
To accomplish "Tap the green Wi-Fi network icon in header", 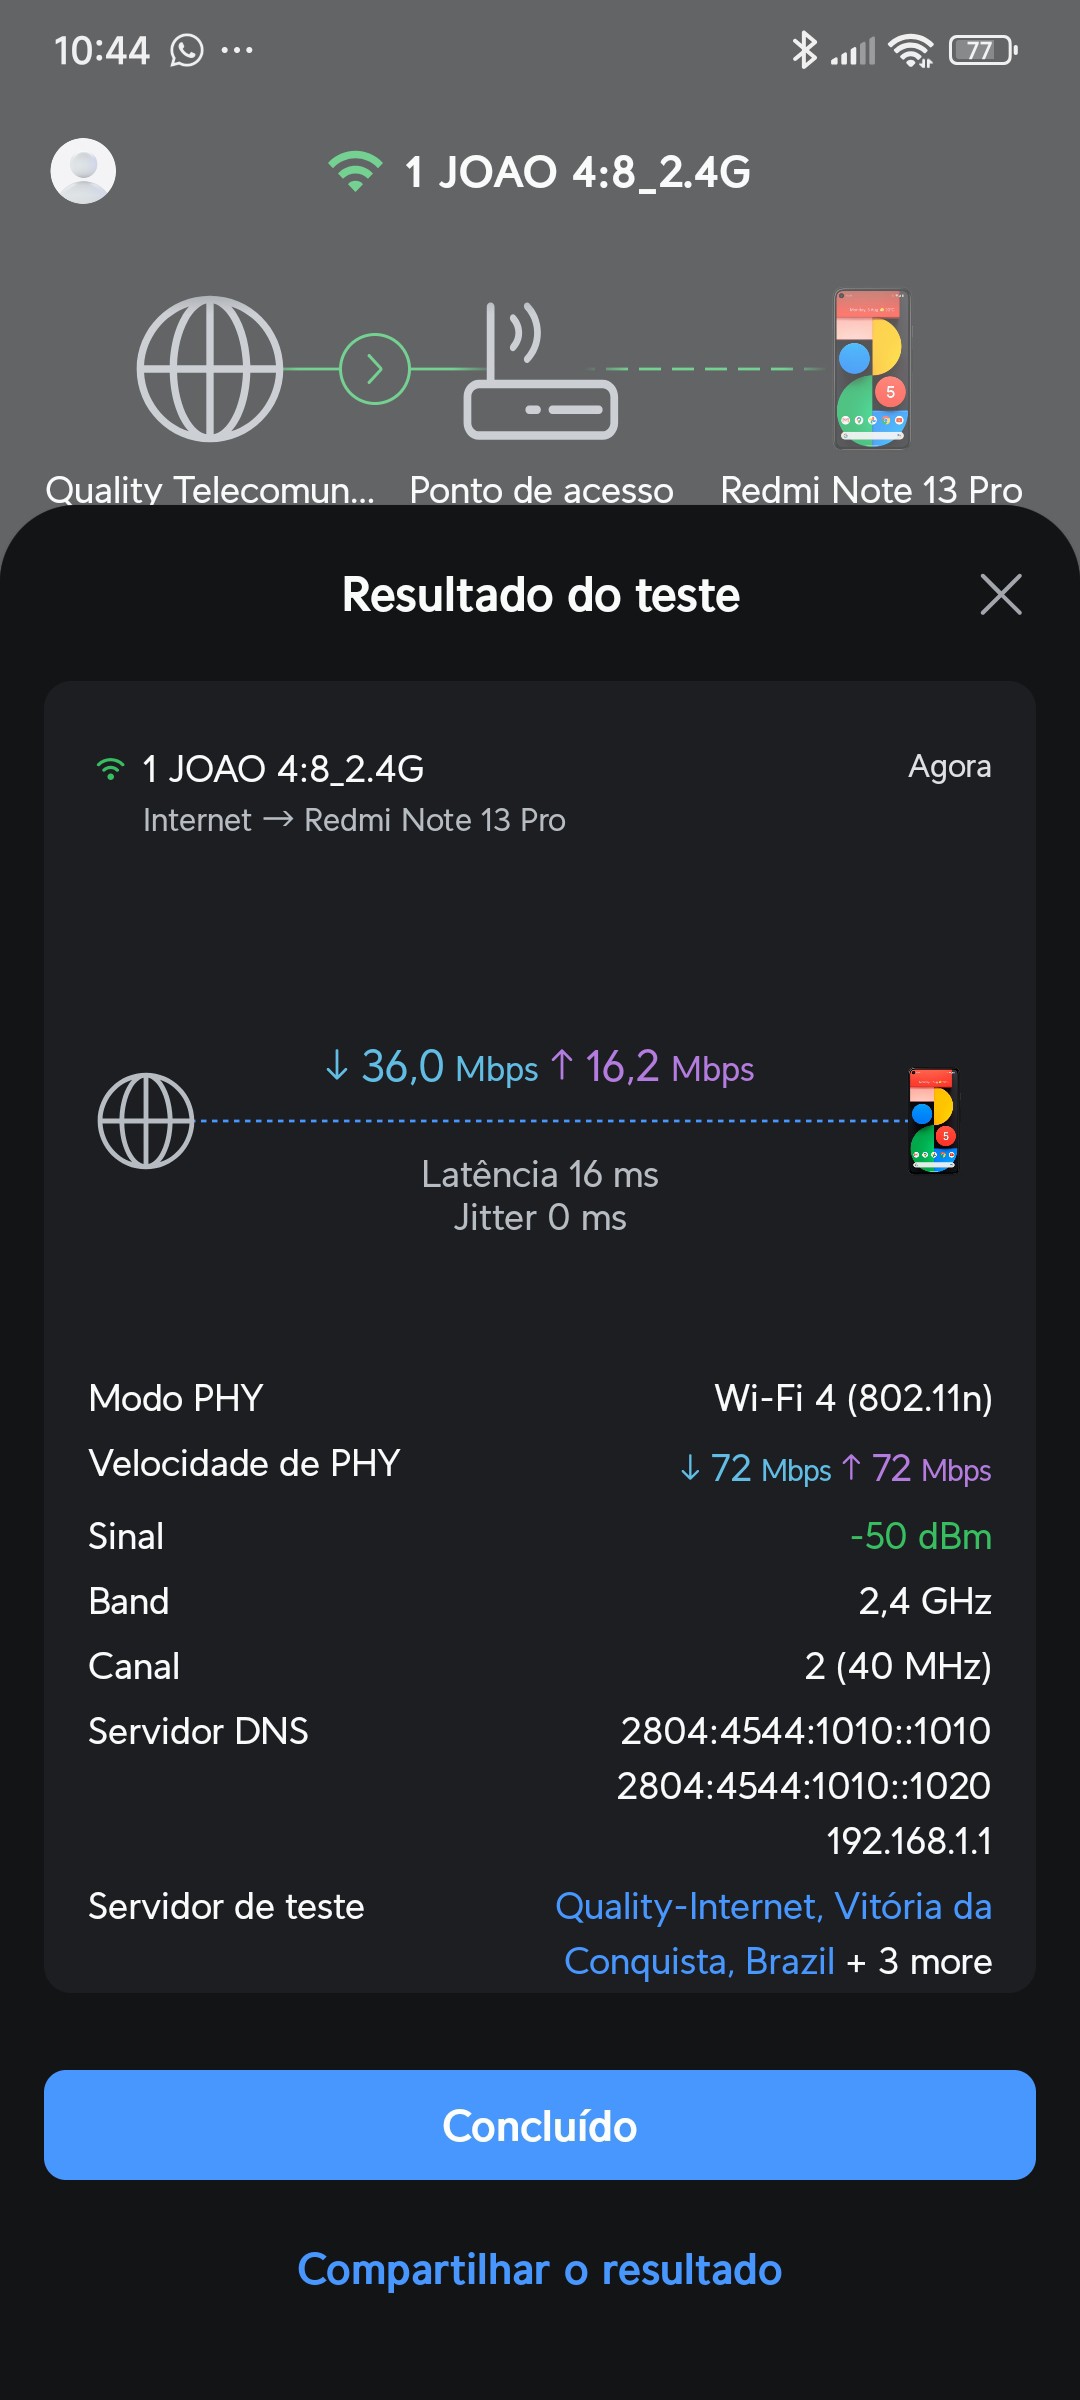I will click(x=355, y=172).
